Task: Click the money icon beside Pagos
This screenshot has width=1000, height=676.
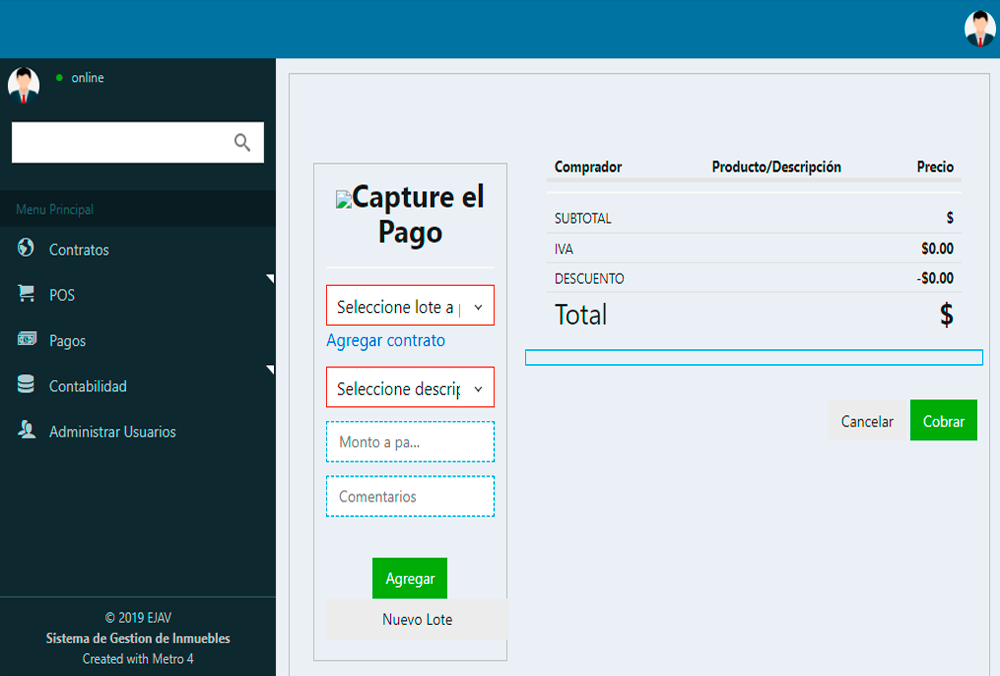Action: point(27,340)
